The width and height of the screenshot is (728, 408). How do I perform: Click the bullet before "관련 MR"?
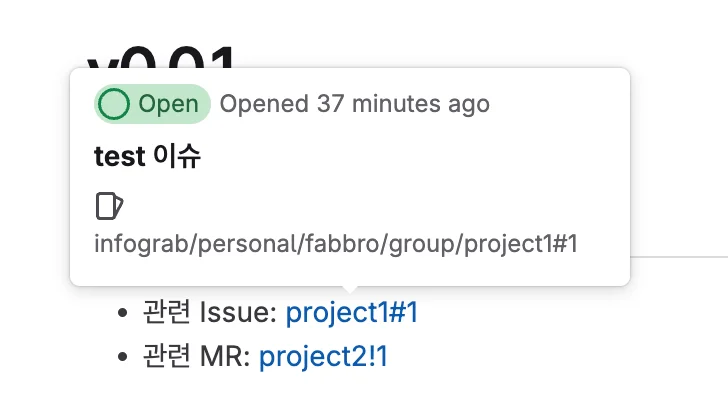[123, 357]
